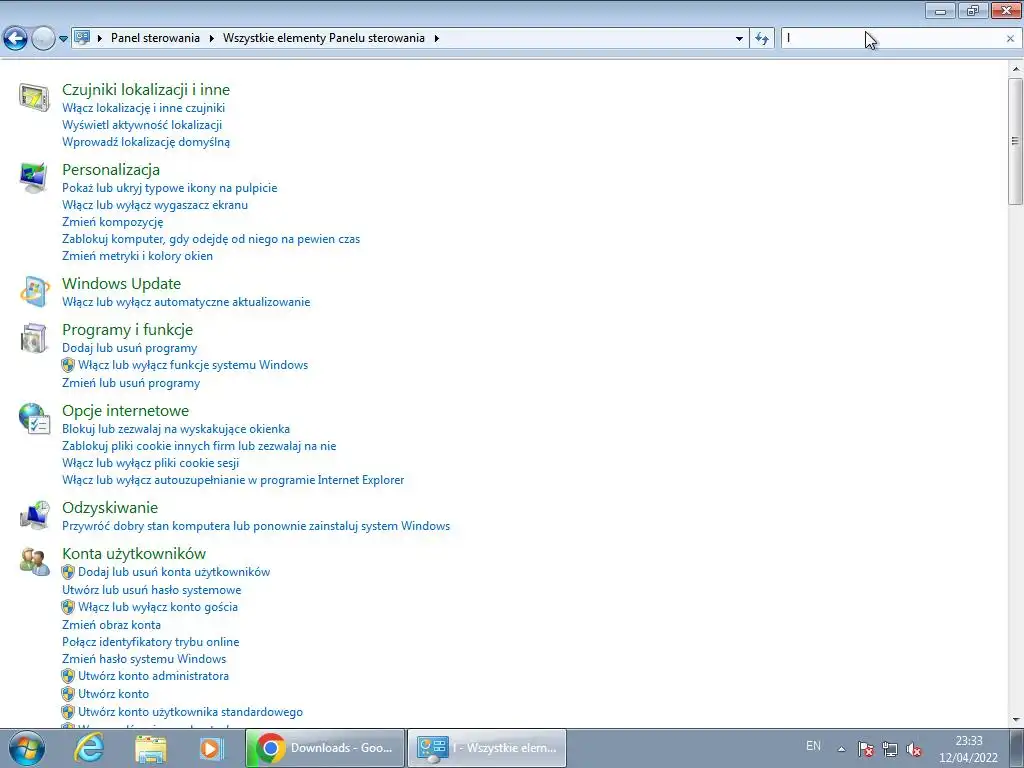Open the Windows Start menu
This screenshot has height=768, width=1024.
tap(26, 748)
